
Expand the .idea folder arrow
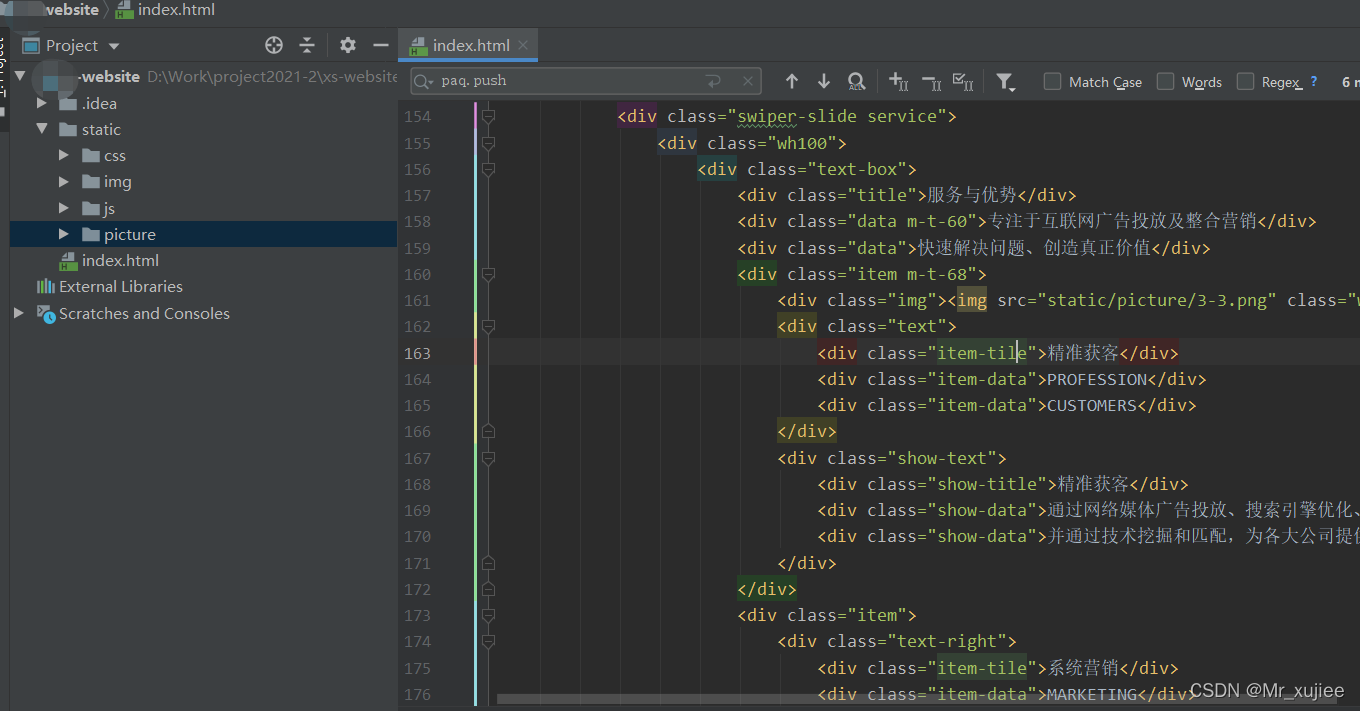click(x=42, y=103)
